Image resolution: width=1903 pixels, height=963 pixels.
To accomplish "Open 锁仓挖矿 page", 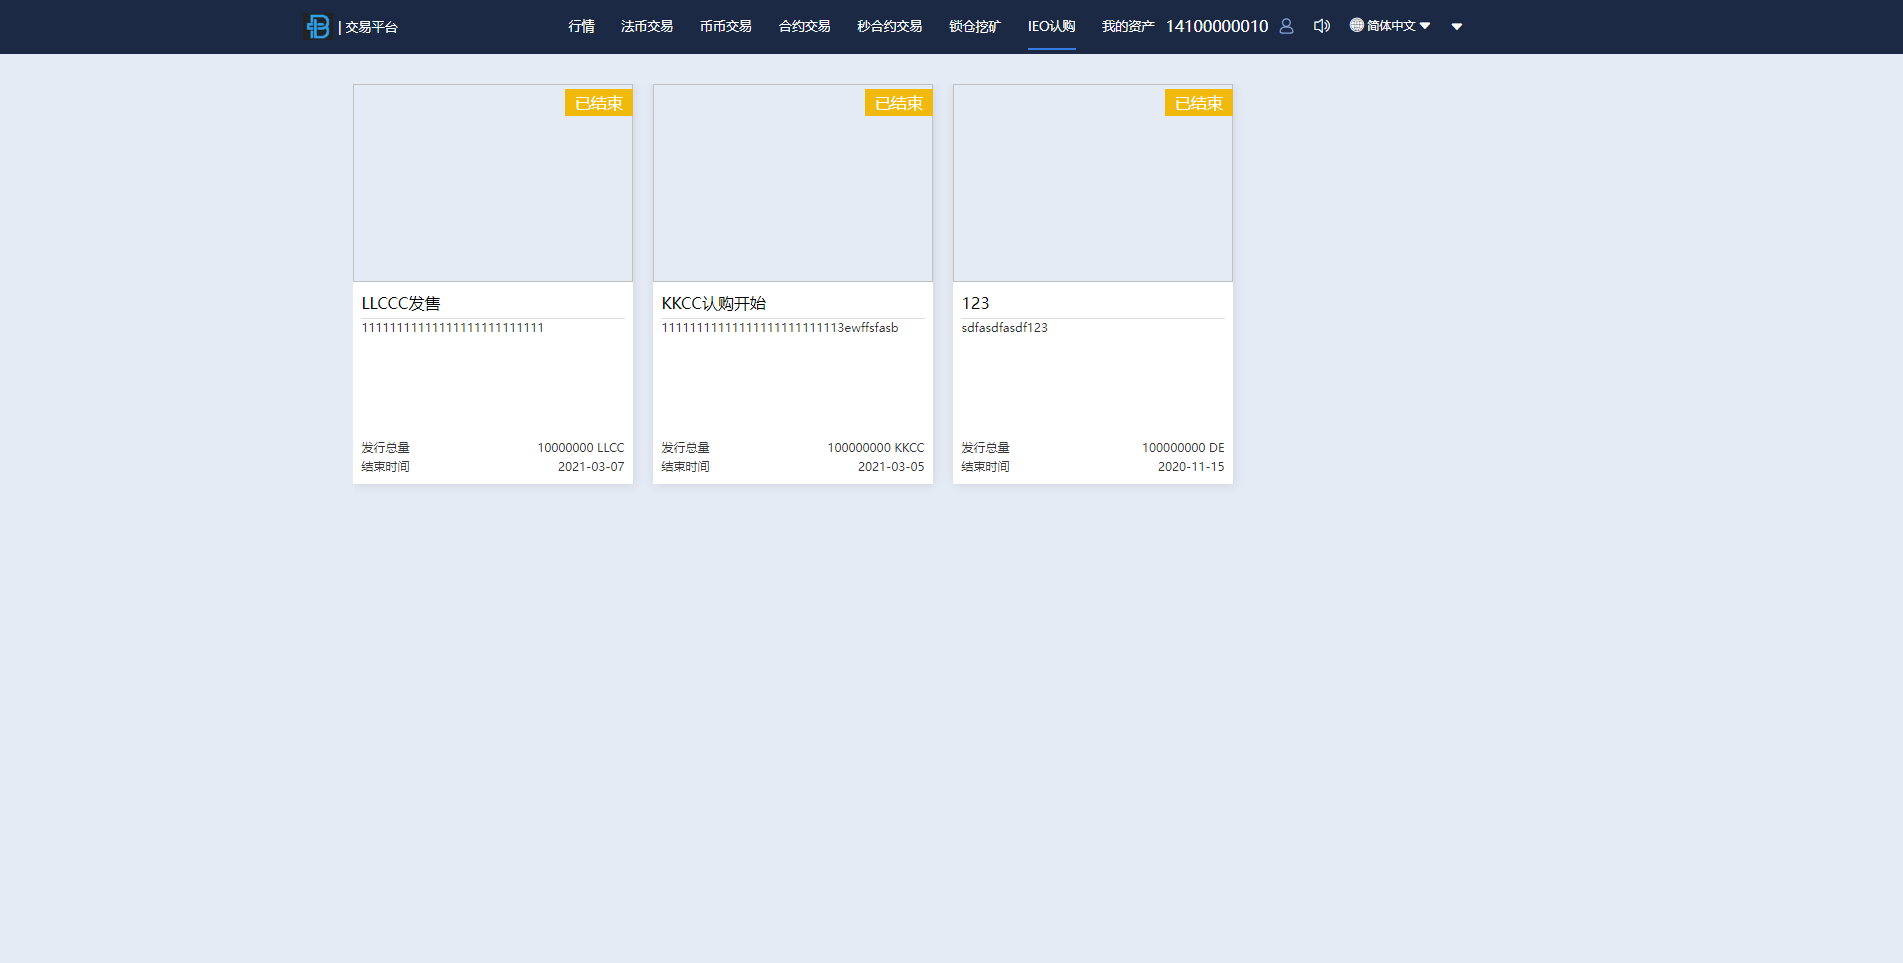I will coord(974,26).
